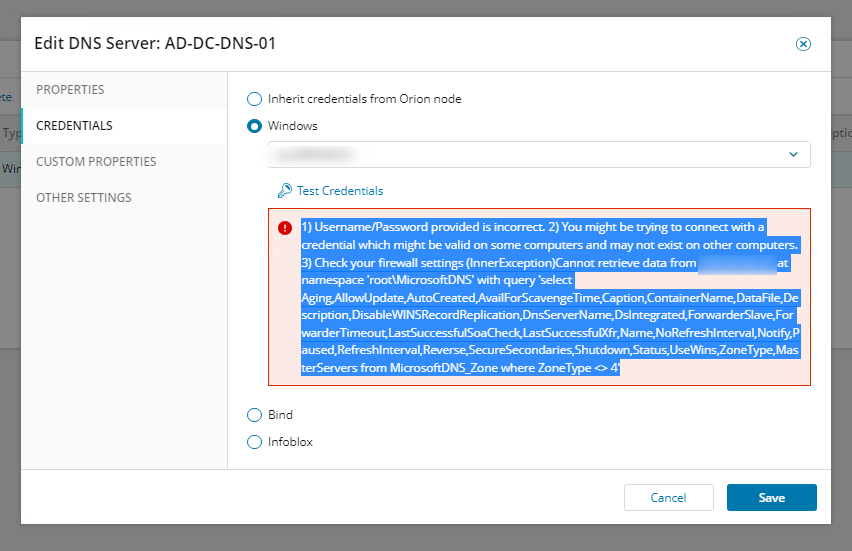
Task: Select Inherit credentials from Orion node
Action: [254, 99]
